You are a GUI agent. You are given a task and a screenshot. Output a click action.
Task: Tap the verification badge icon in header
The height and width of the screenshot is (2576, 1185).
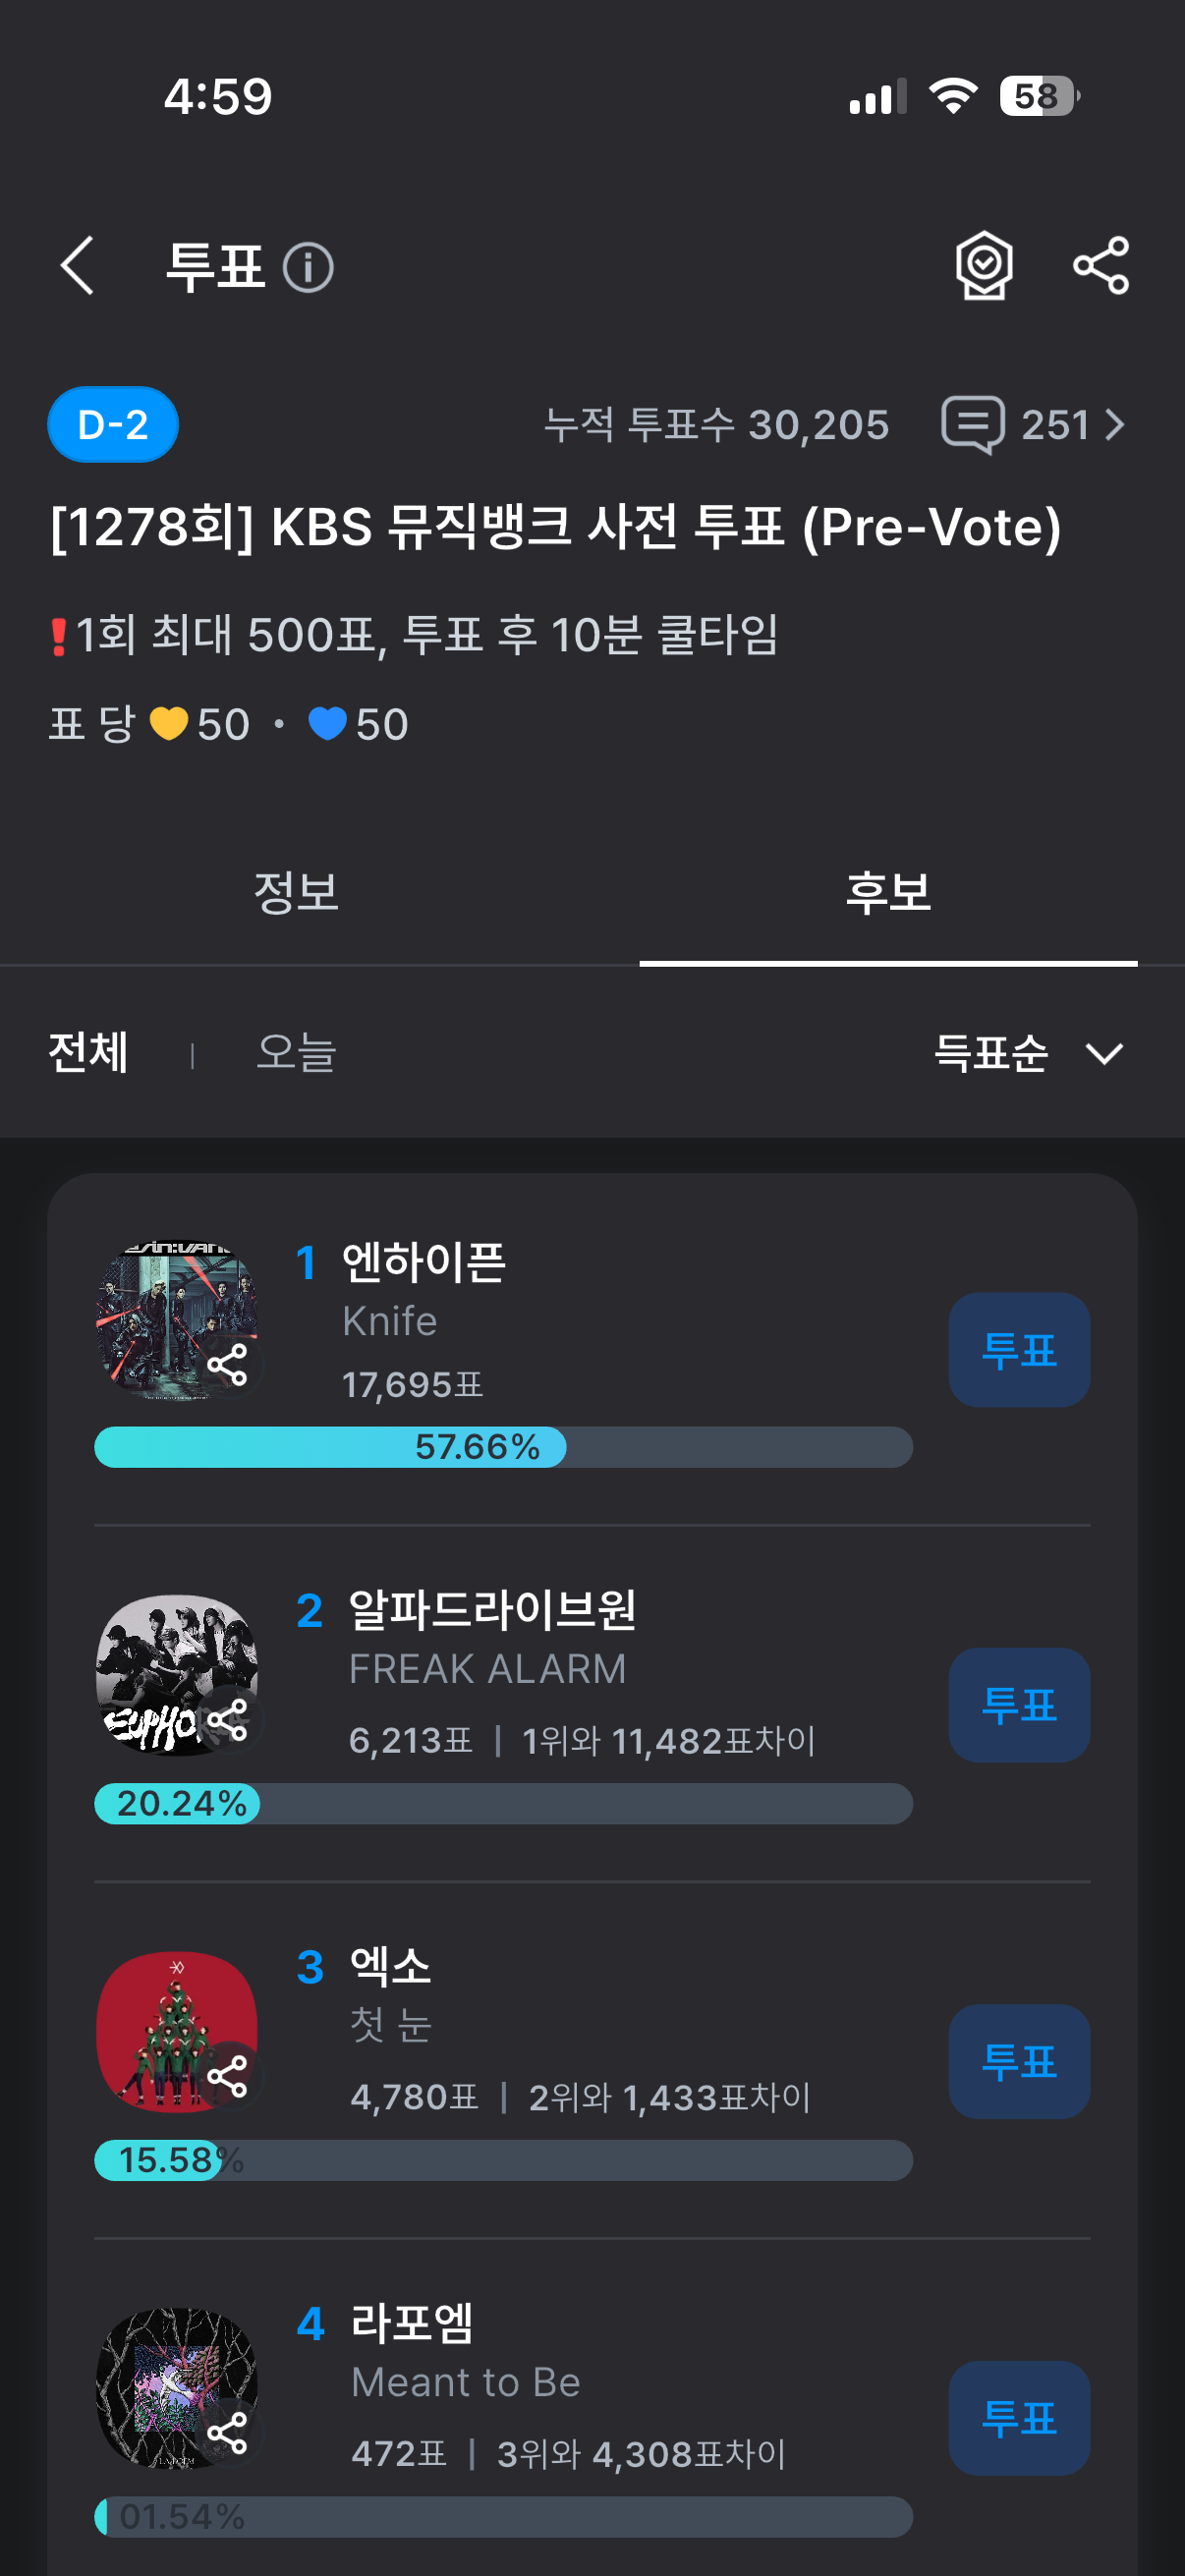pos(984,266)
